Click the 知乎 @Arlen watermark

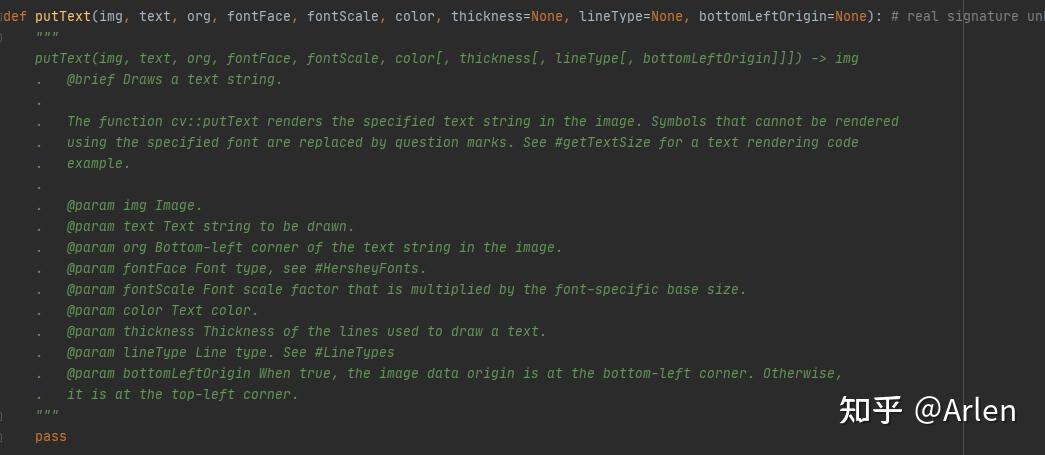click(927, 410)
